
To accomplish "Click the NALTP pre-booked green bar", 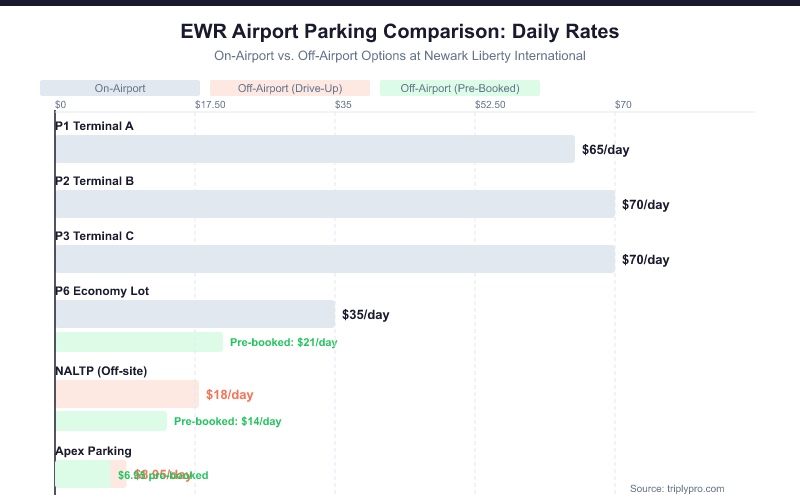I will click(111, 421).
